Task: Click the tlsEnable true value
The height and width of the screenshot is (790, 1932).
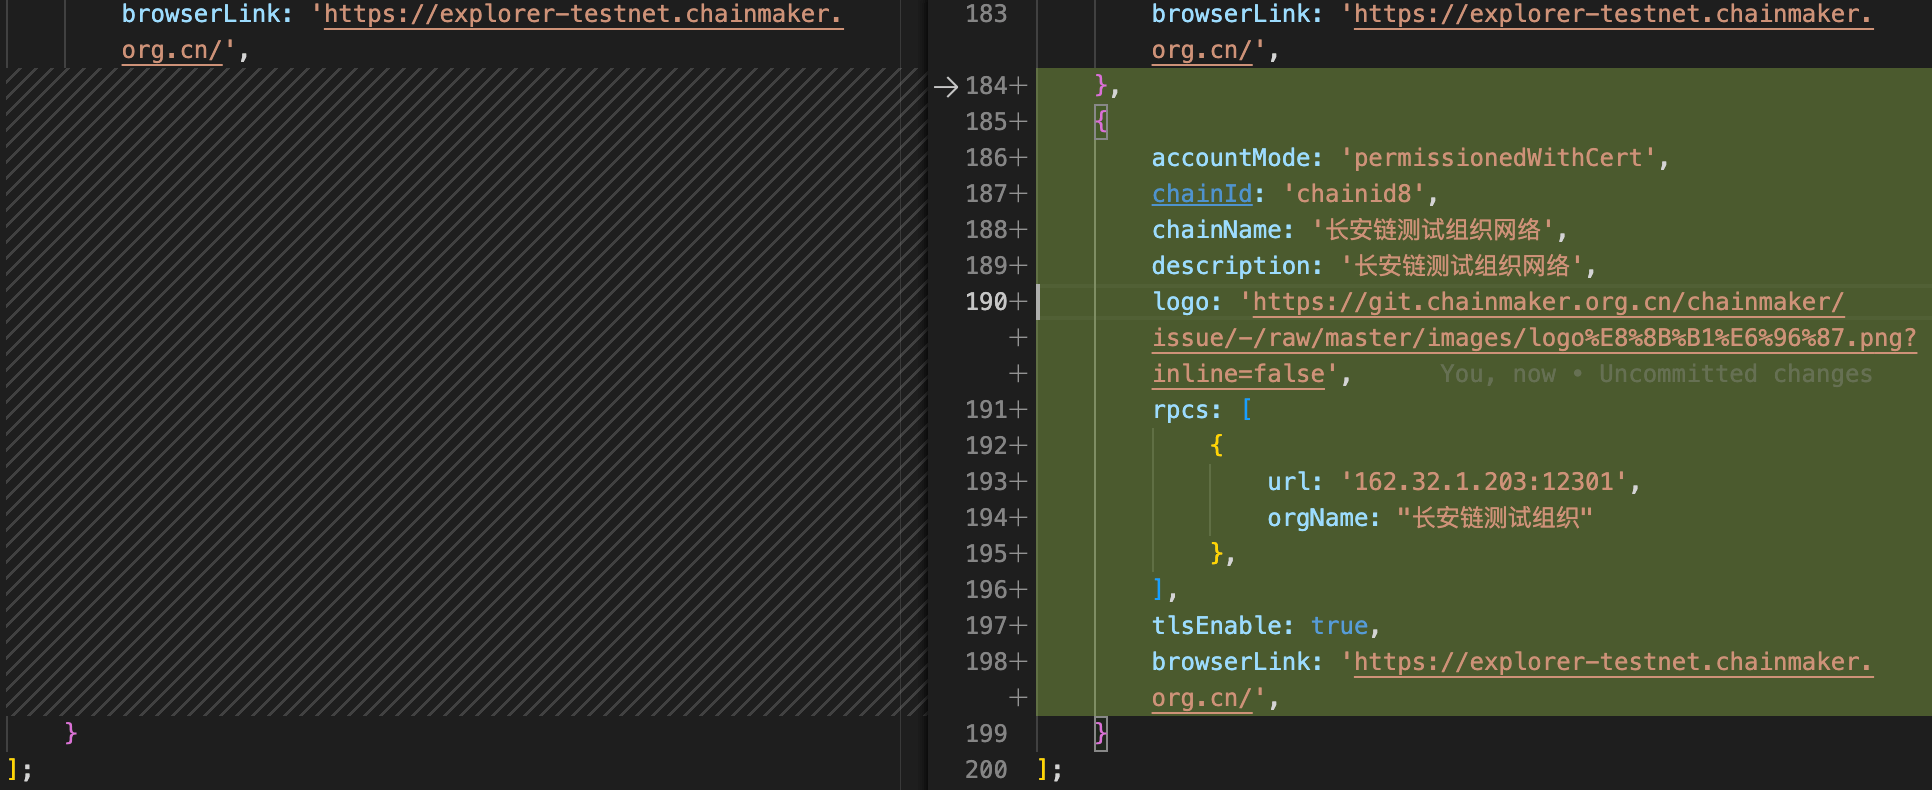Action: click(1339, 626)
